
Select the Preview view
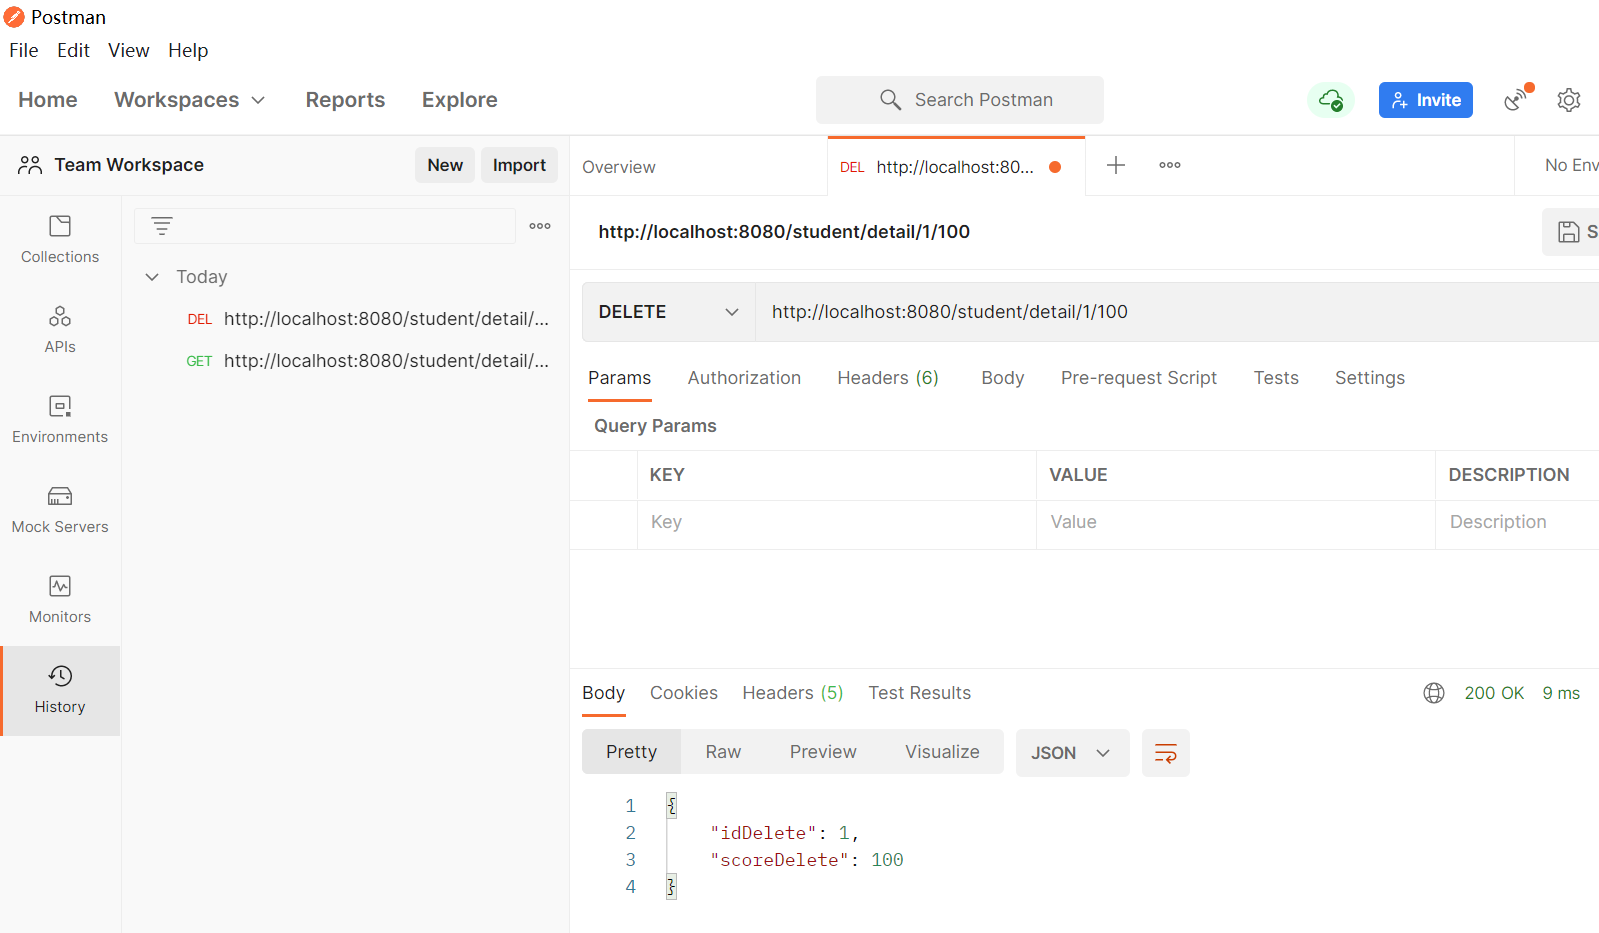pyautogui.click(x=823, y=752)
